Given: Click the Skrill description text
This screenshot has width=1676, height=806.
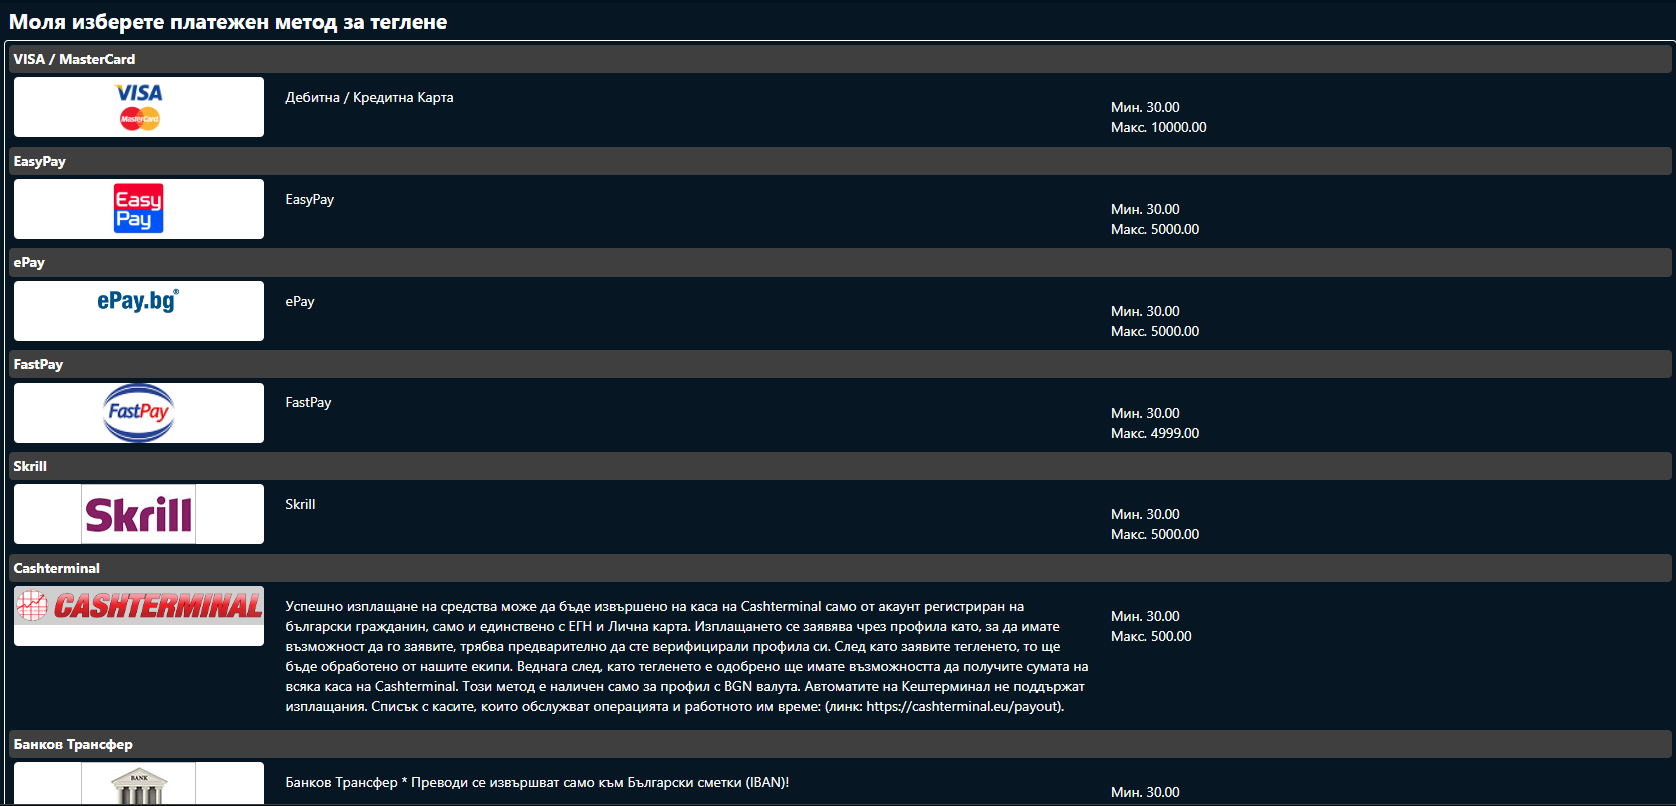Looking at the screenshot, I should tap(300, 504).
